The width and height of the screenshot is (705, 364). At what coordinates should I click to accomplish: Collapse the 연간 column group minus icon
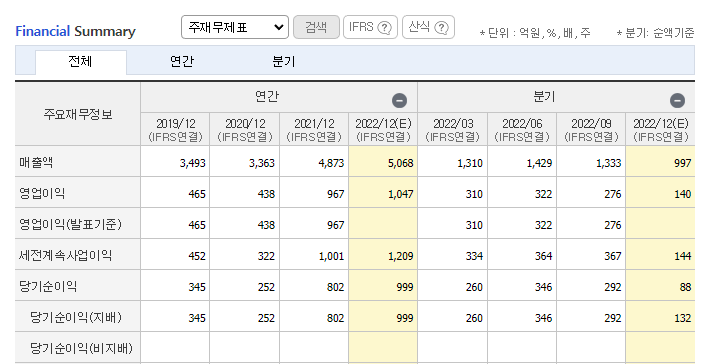(x=399, y=100)
